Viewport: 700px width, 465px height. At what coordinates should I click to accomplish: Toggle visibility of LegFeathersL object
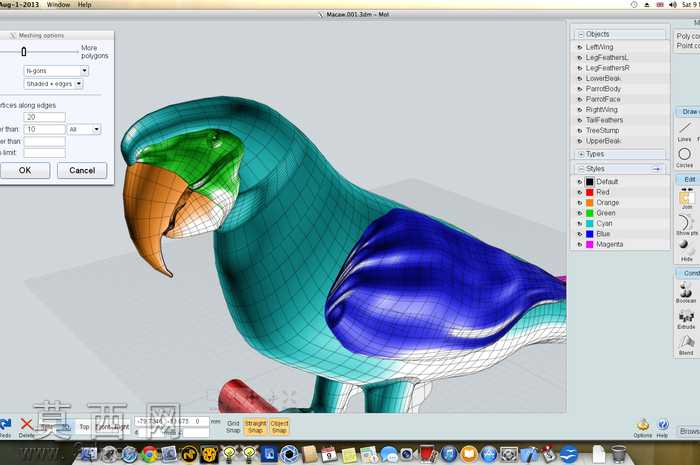(579, 58)
